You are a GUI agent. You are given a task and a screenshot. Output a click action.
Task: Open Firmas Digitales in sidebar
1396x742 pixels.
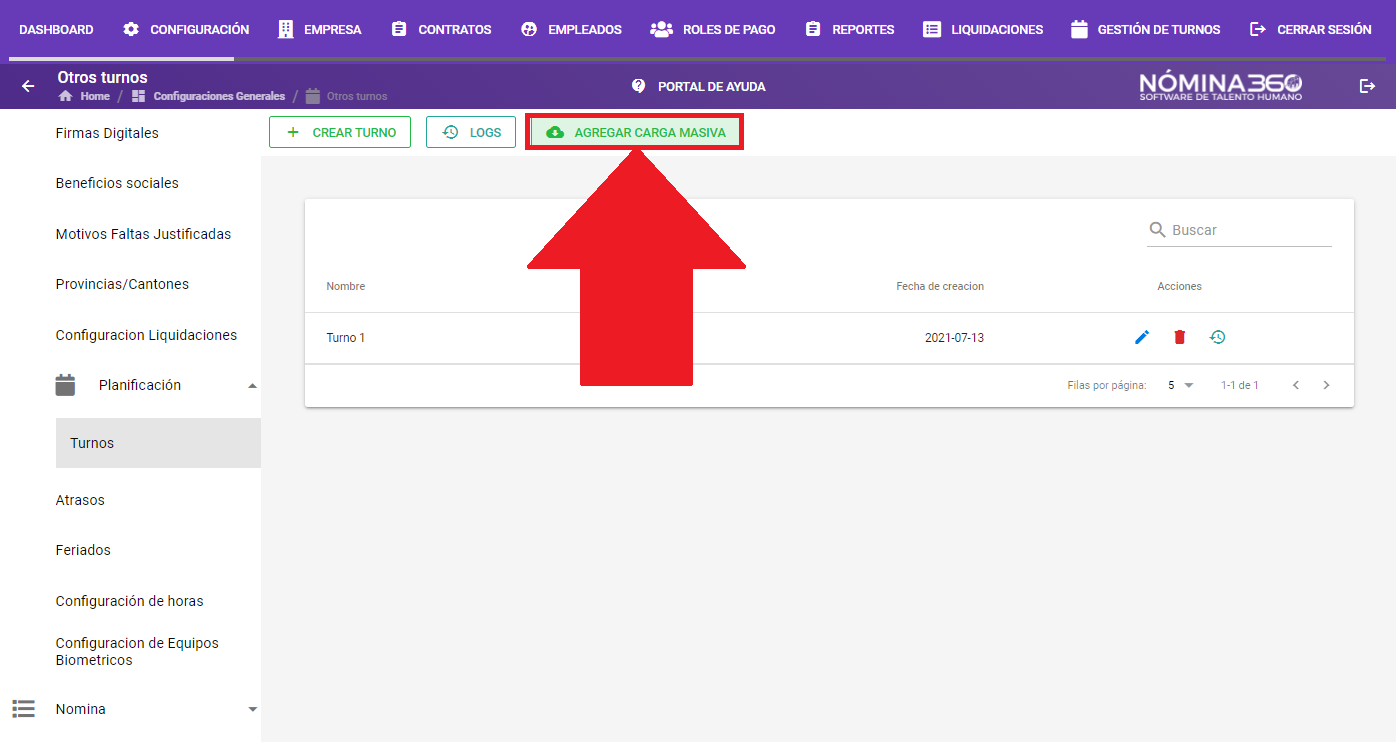click(x=107, y=133)
